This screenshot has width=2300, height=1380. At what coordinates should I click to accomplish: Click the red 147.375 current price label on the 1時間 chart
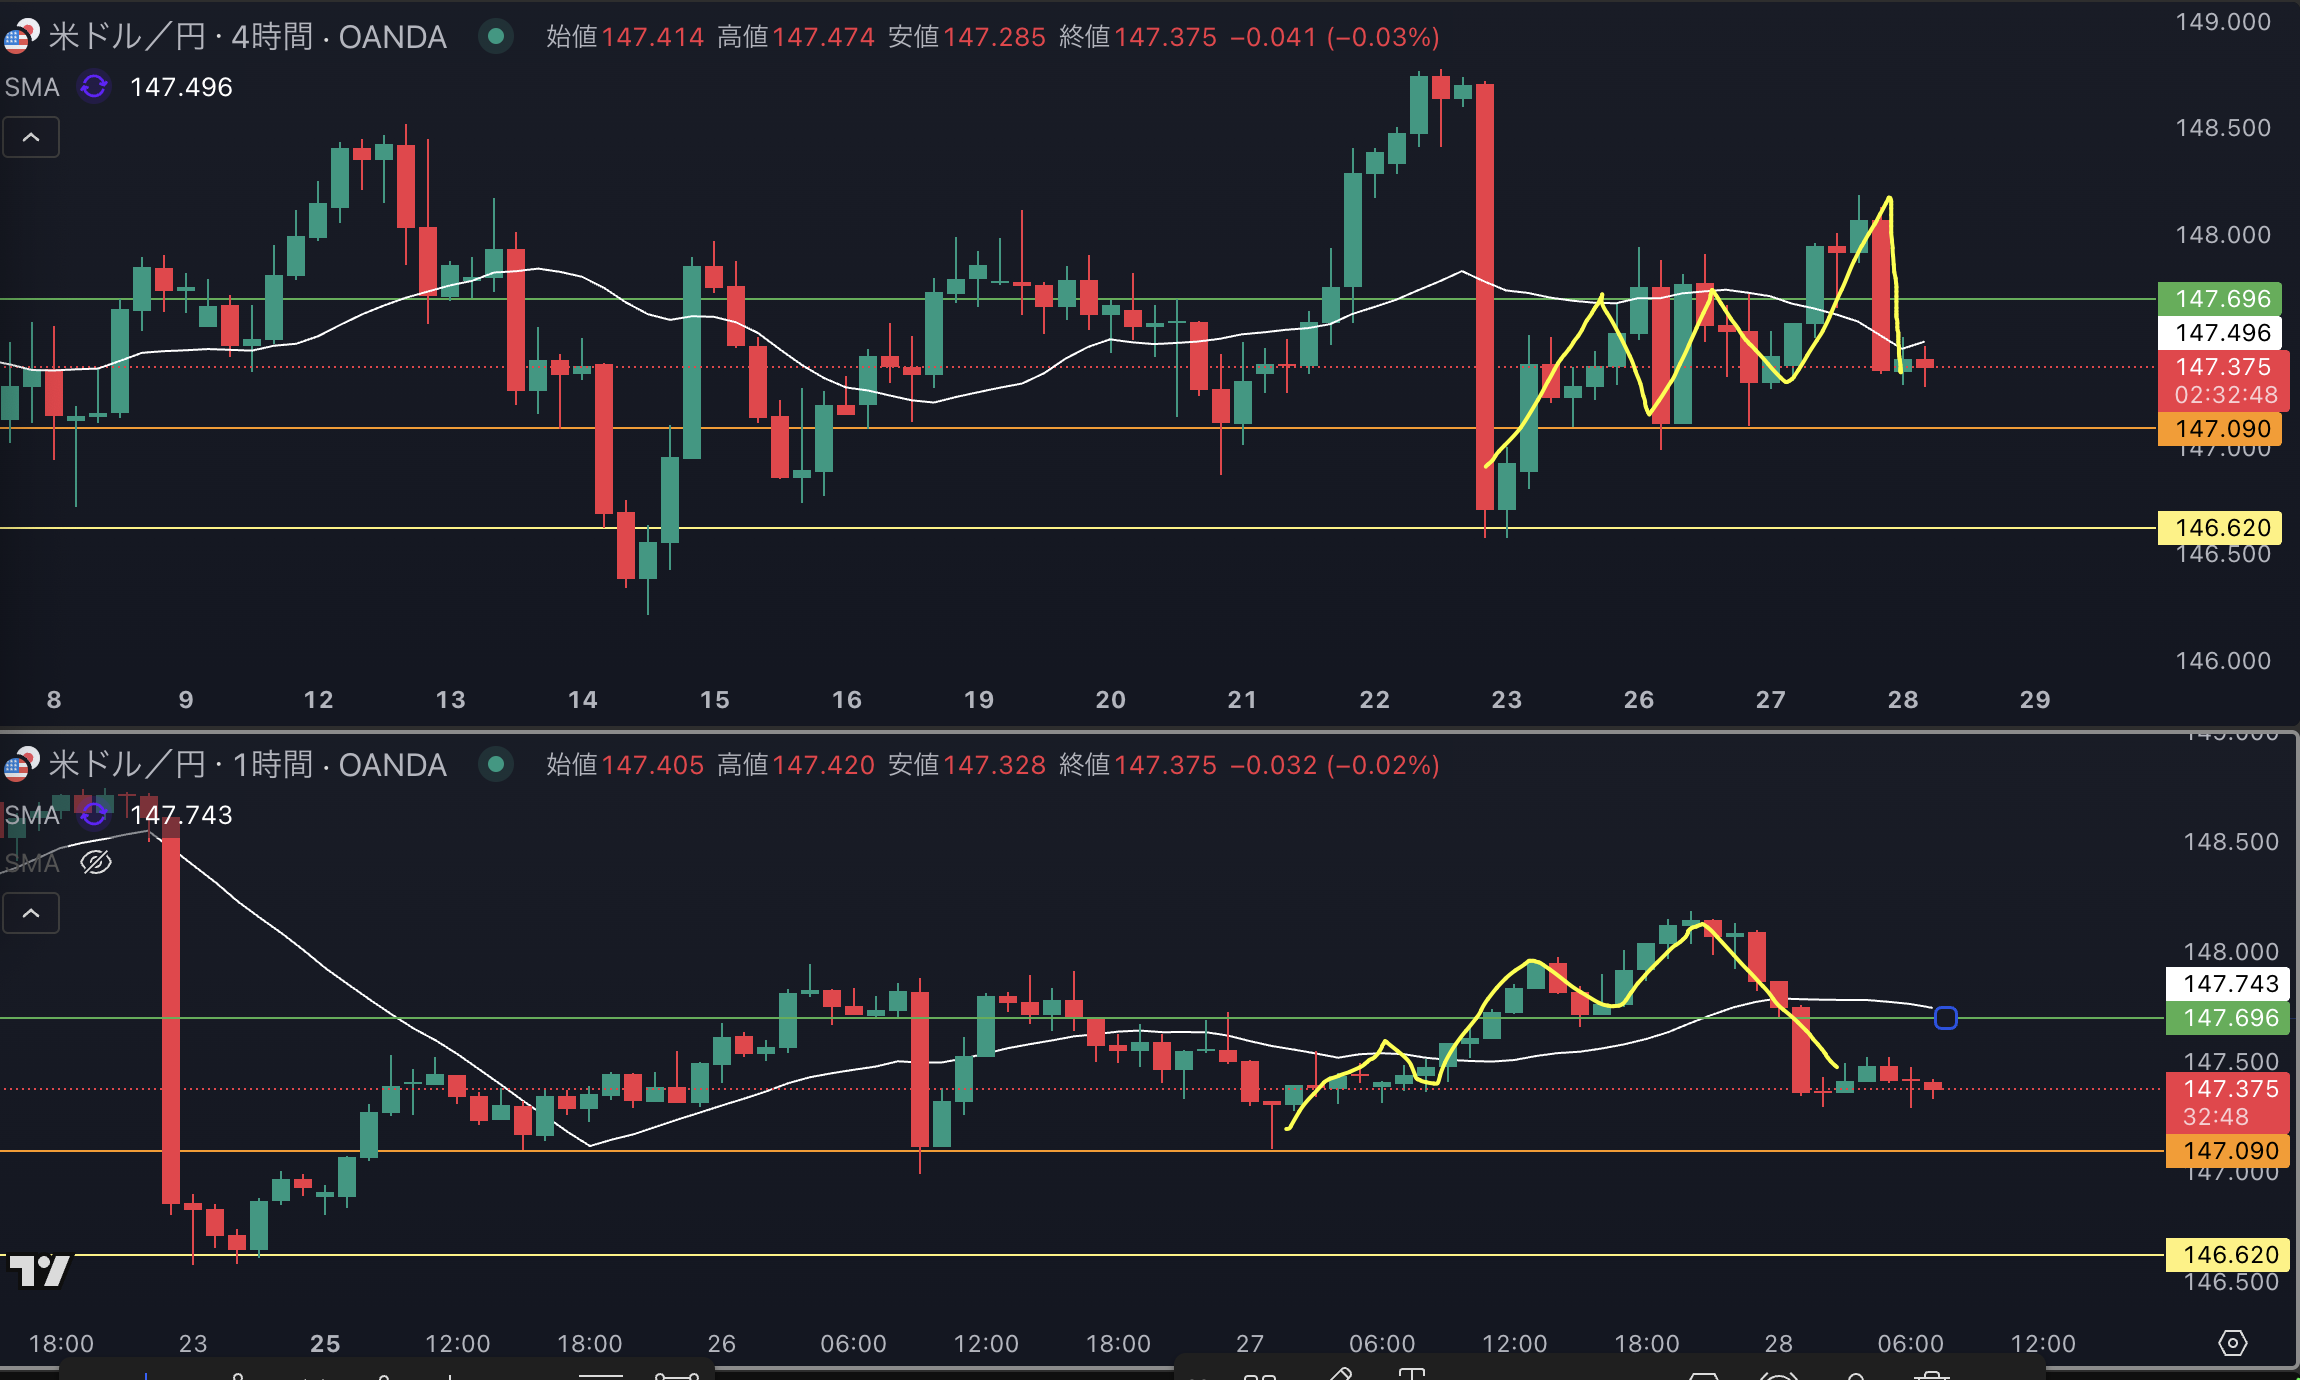(2230, 1089)
